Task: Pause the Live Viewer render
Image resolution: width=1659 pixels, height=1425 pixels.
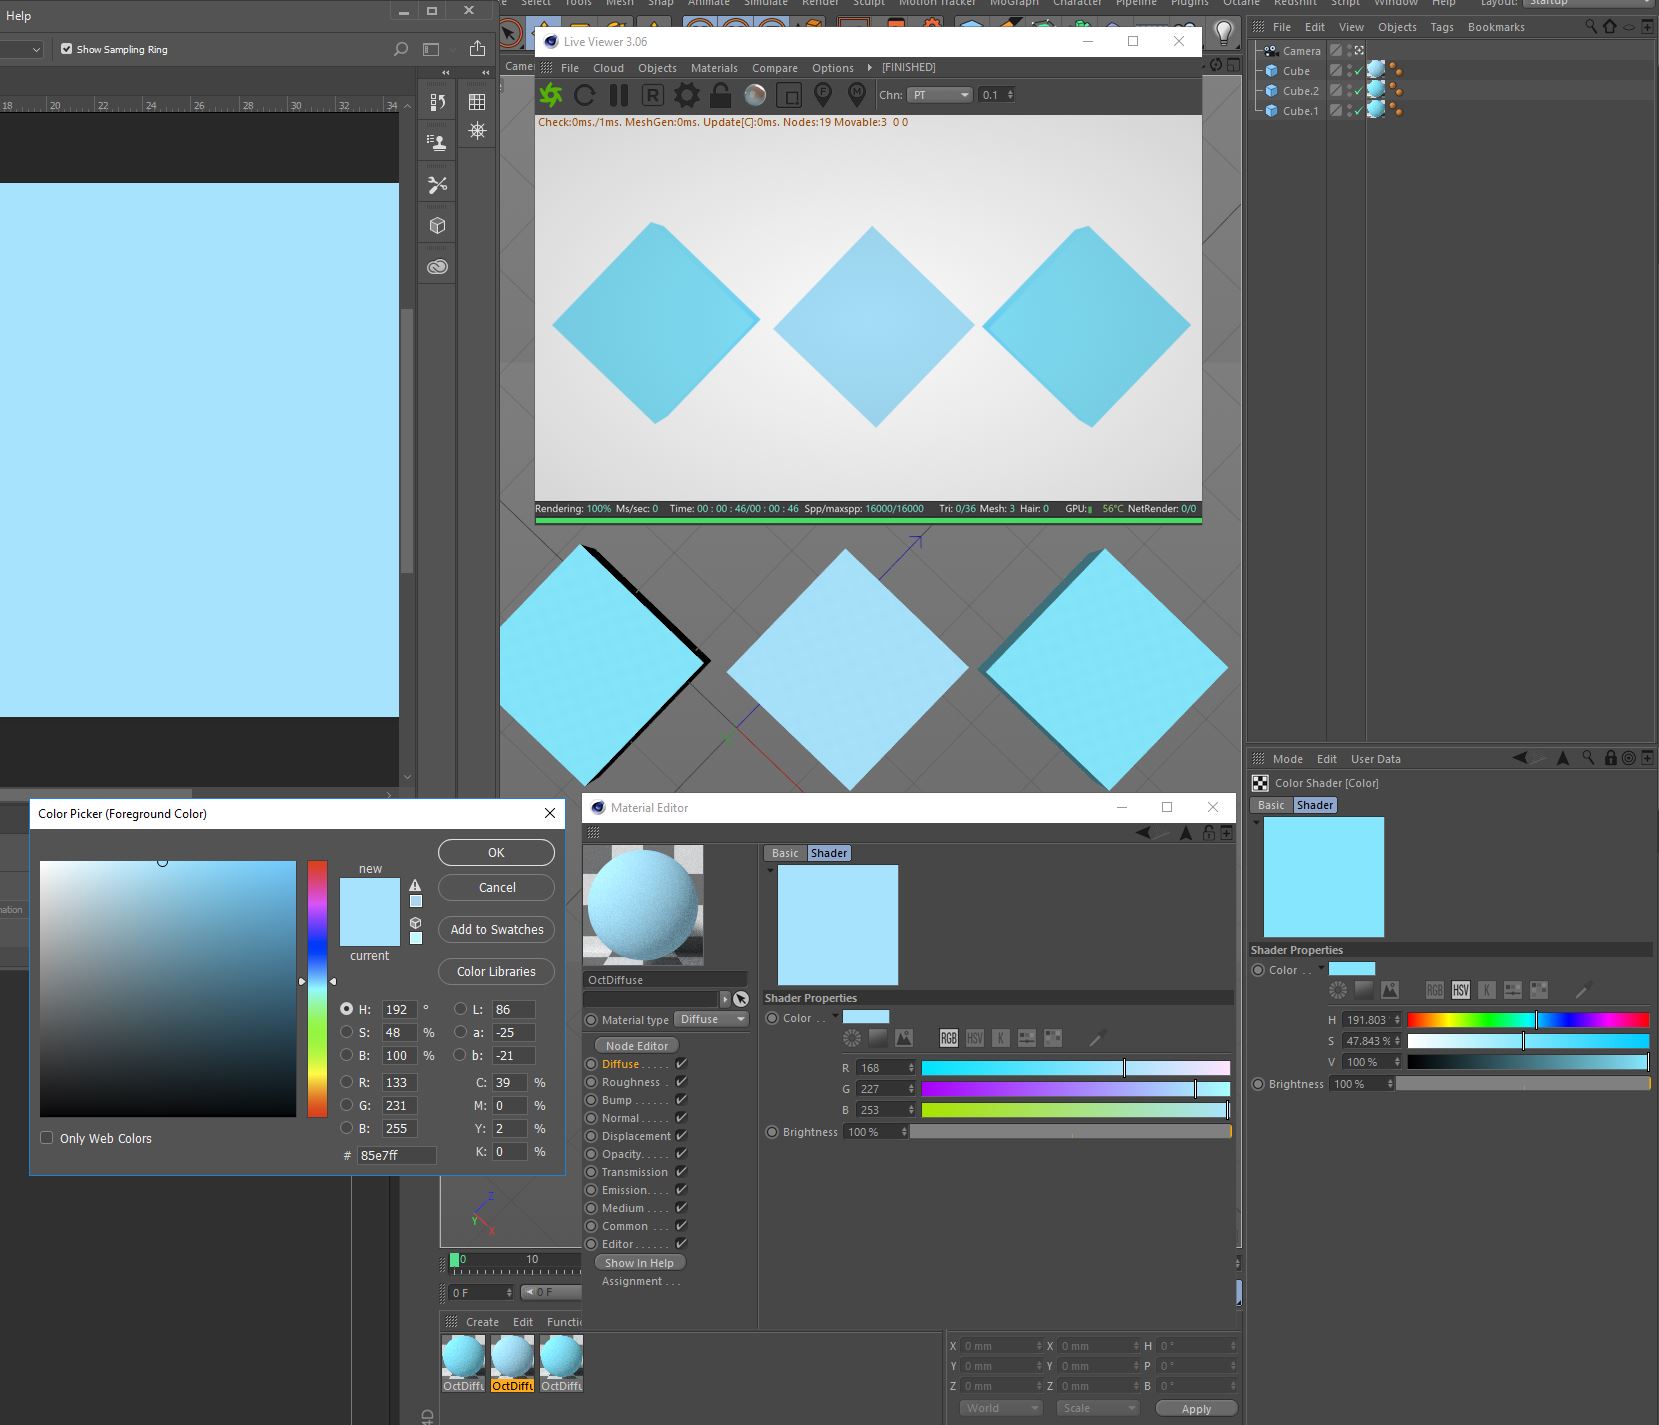Action: (619, 95)
